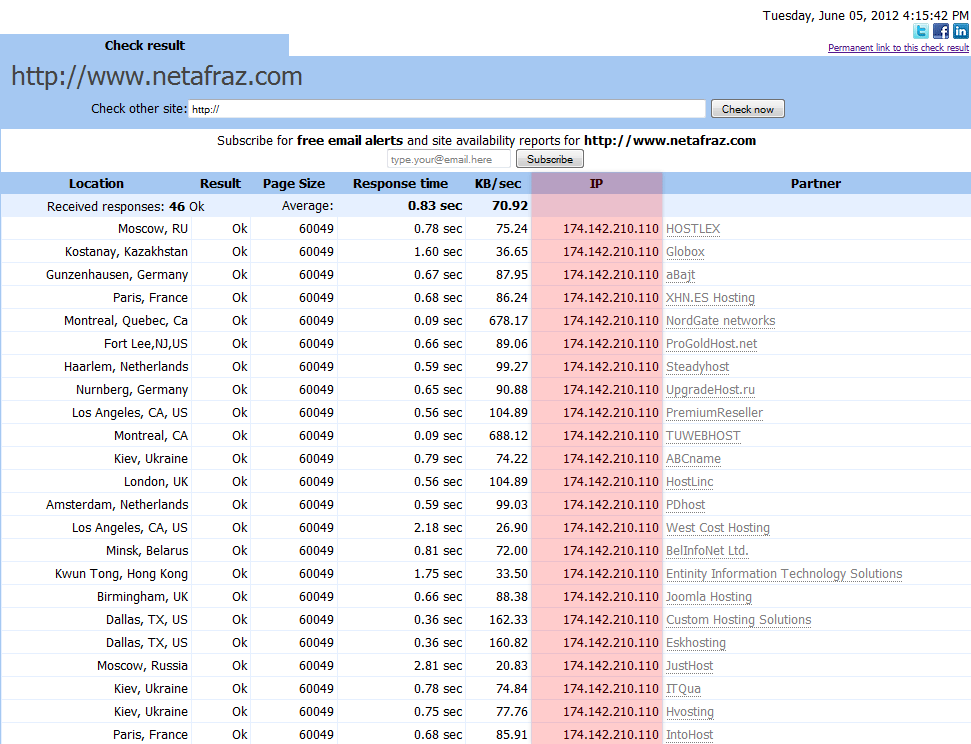Share result via LinkedIn icon
The height and width of the screenshot is (744, 971).
coord(960,31)
